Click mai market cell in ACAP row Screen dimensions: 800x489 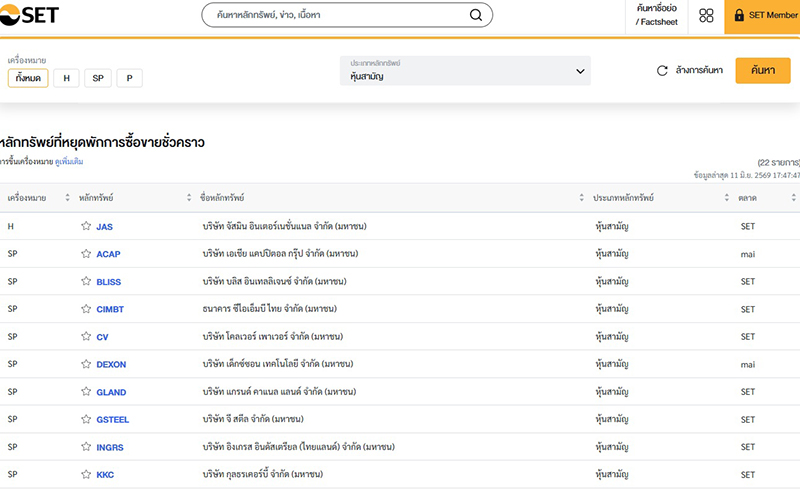point(748,254)
